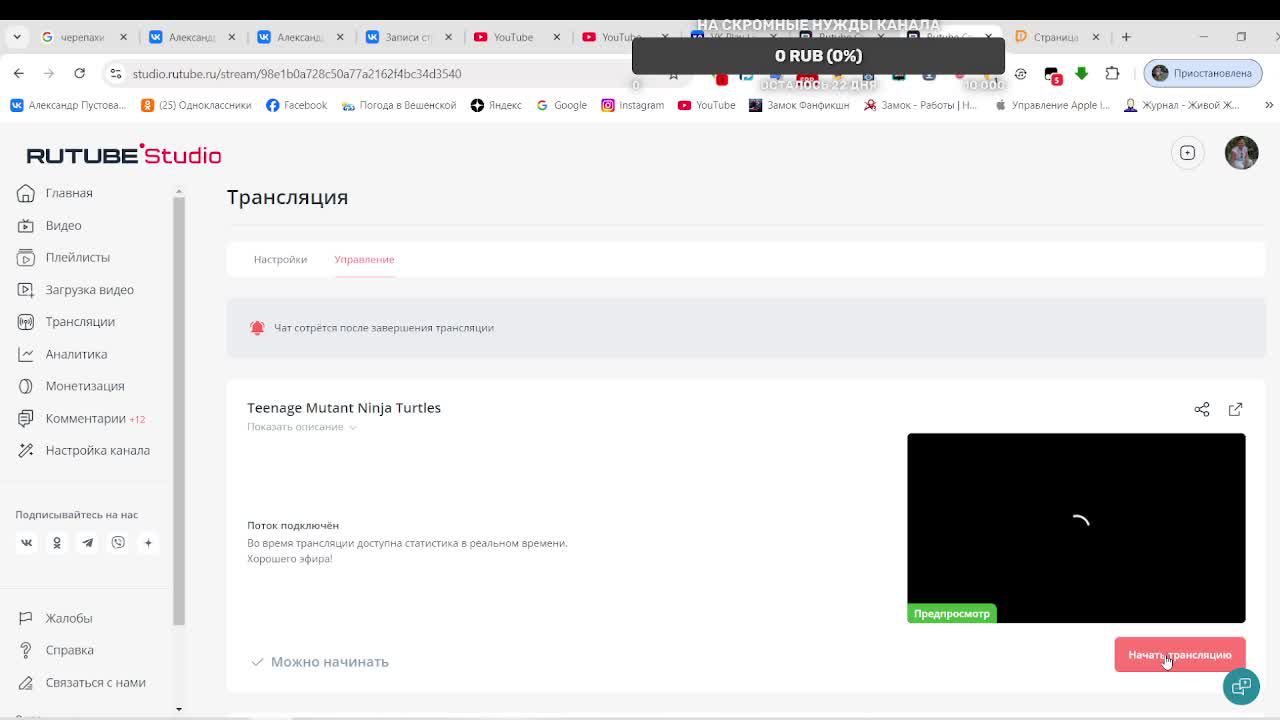Open stream in new window icon
1280x720 pixels.
click(x=1235, y=409)
